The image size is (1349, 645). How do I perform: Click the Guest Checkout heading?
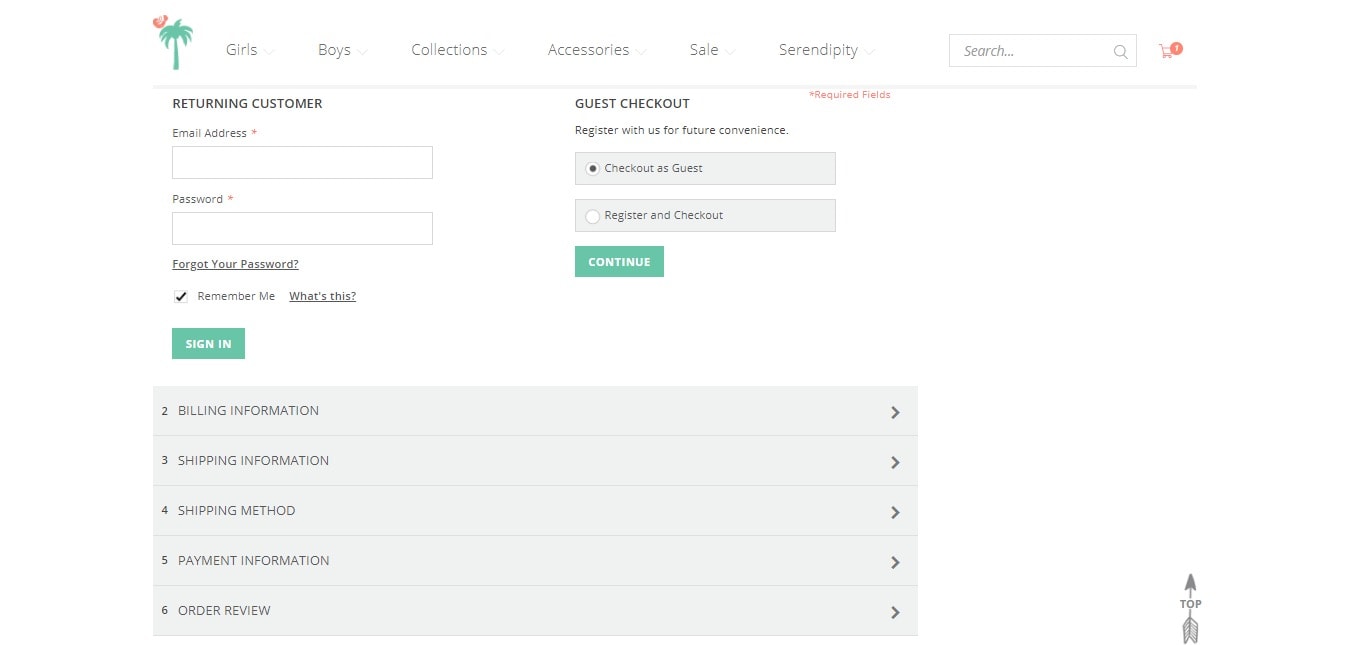pyautogui.click(x=632, y=103)
